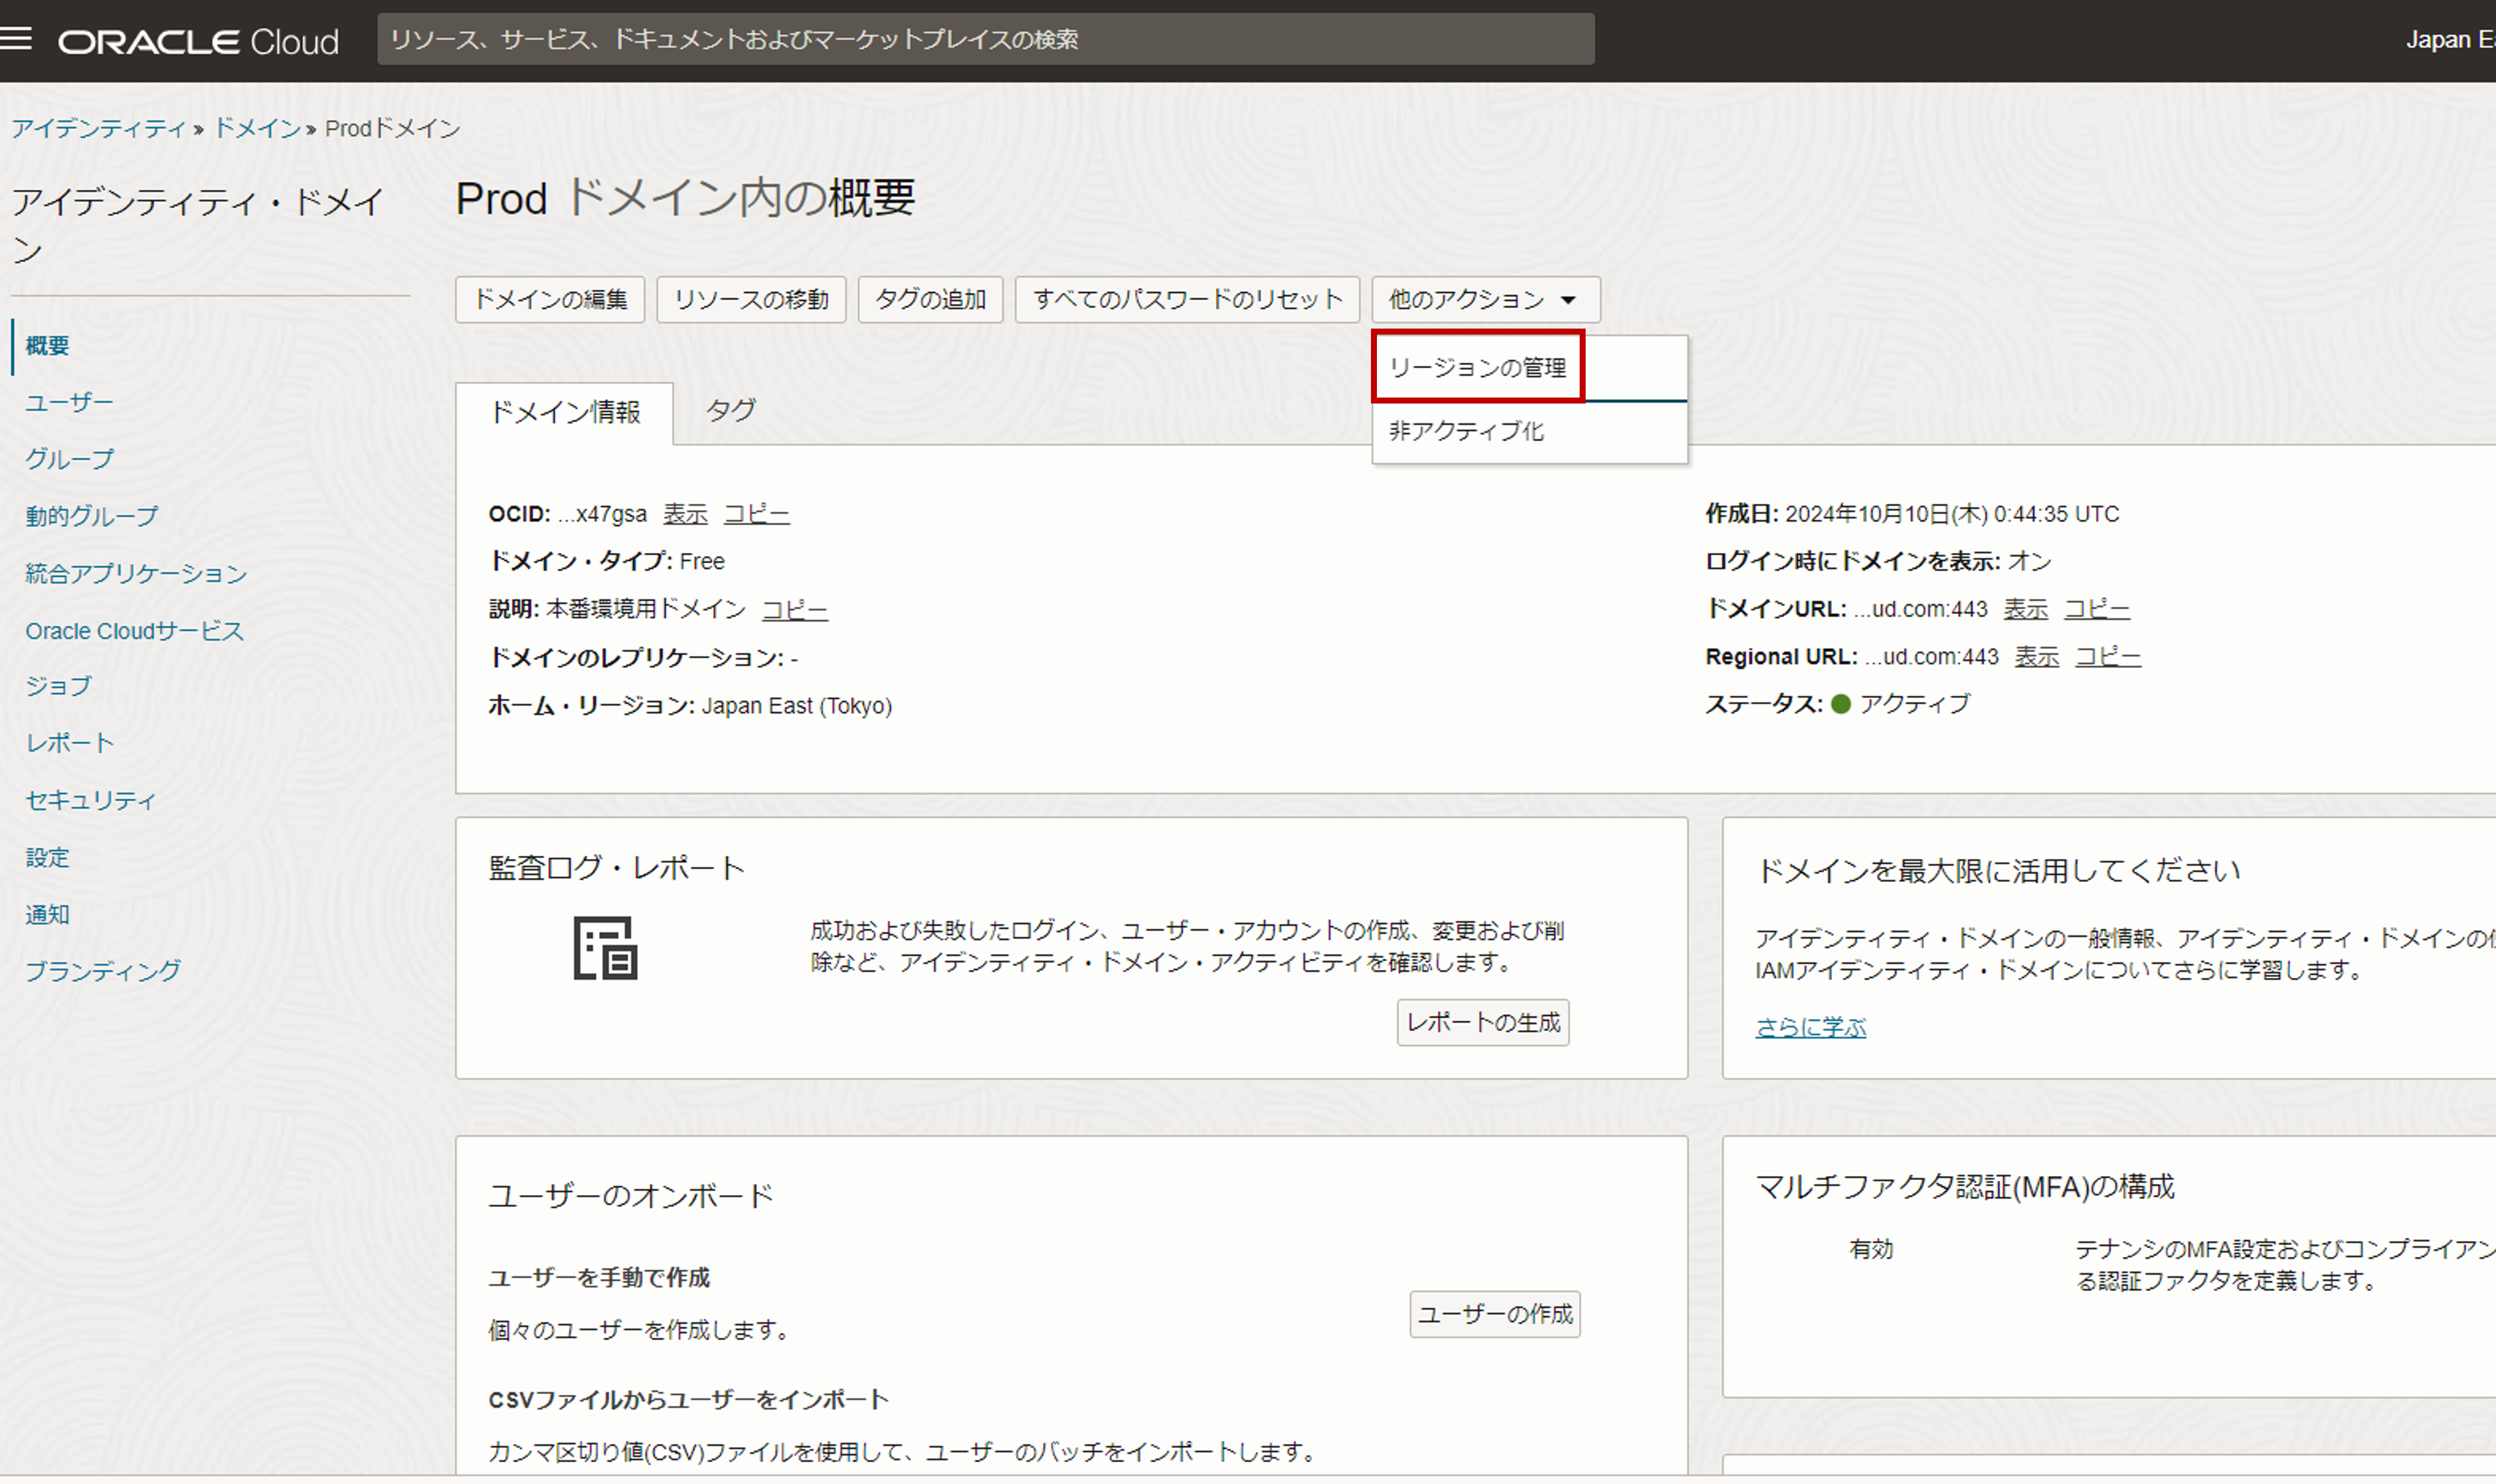Click 表示 link next to Regional URL
Image resolution: width=2496 pixels, height=1484 pixels.
(x=2036, y=657)
